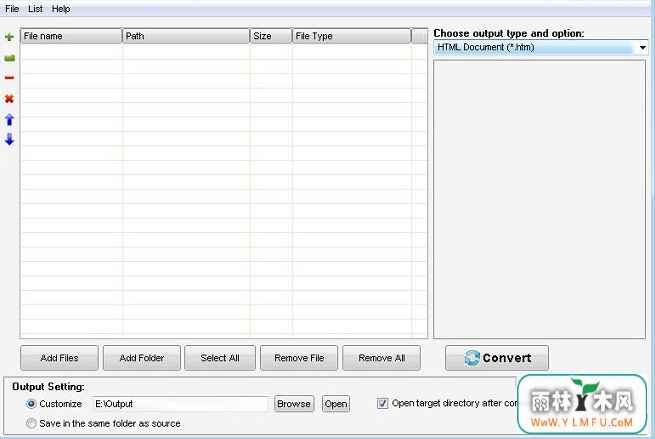This screenshot has width=655, height=439.
Task: Click the Select All button
Action: pyautogui.click(x=220, y=358)
